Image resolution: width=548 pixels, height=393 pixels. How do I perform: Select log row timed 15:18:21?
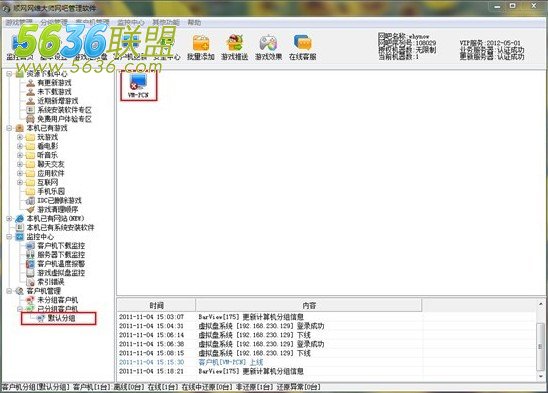click(x=326, y=372)
